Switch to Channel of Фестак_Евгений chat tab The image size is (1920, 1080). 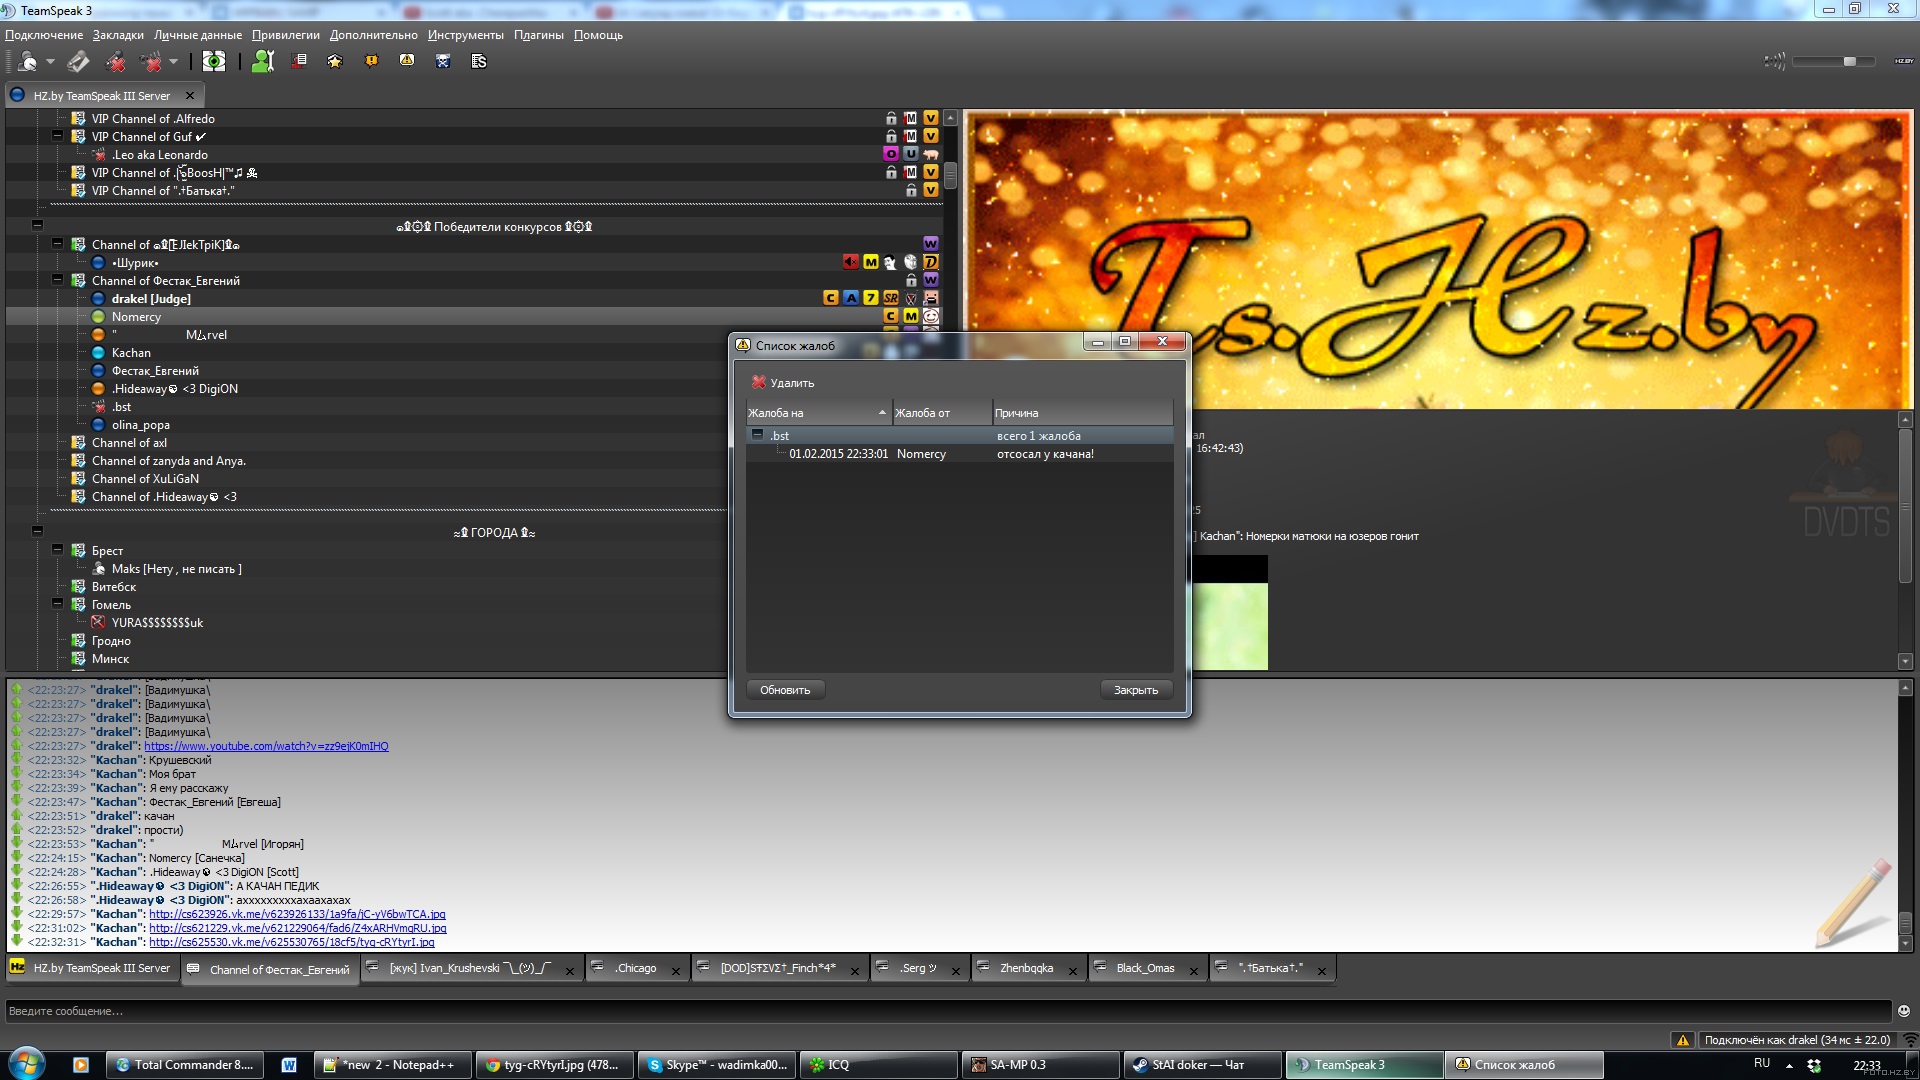270,969
